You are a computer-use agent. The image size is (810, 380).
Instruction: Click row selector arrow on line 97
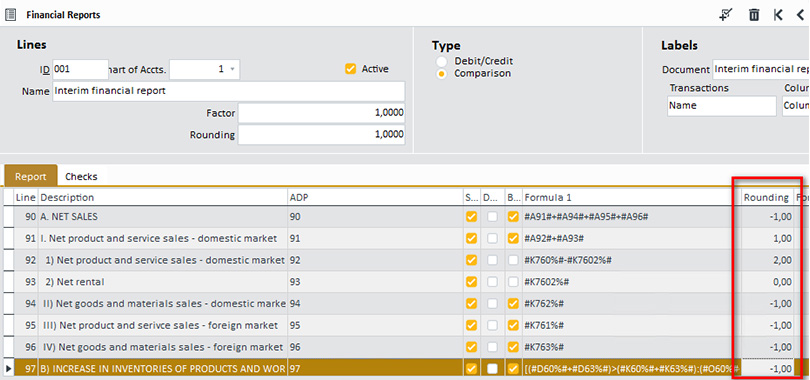pyautogui.click(x=8, y=369)
